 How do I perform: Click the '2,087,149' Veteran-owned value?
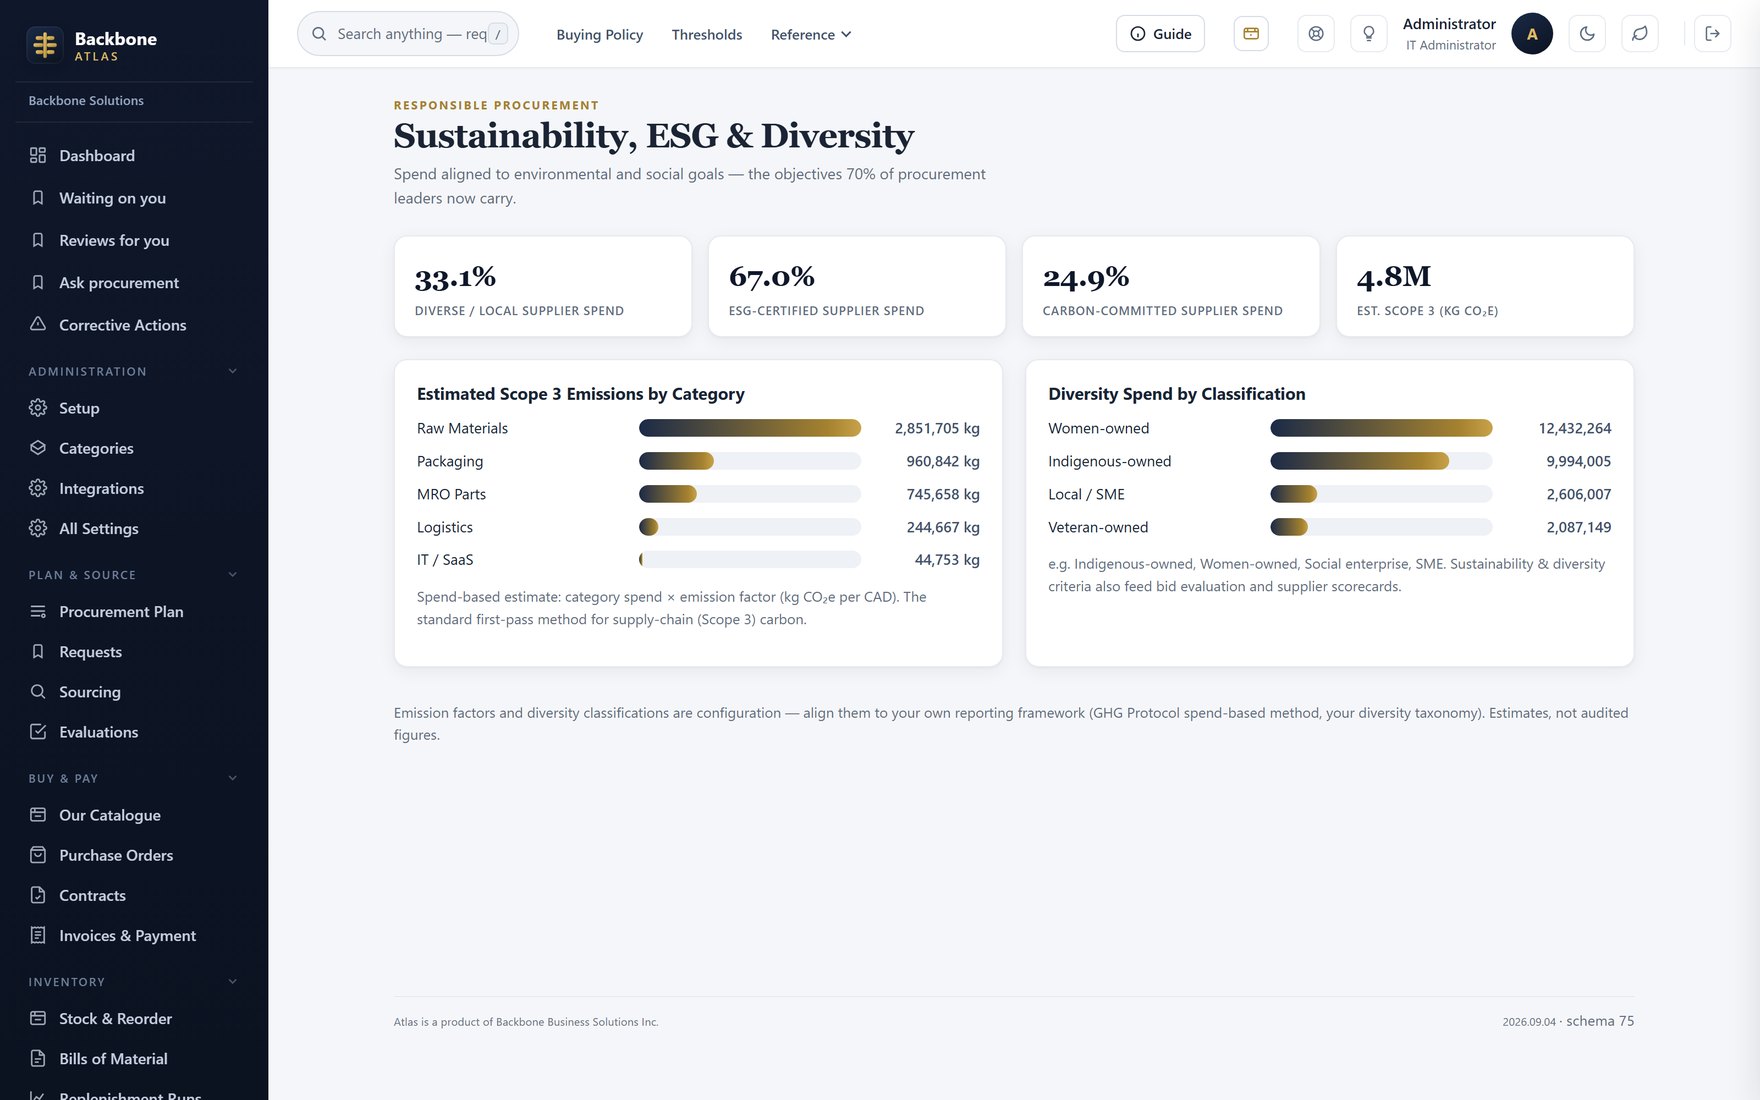coord(1579,527)
